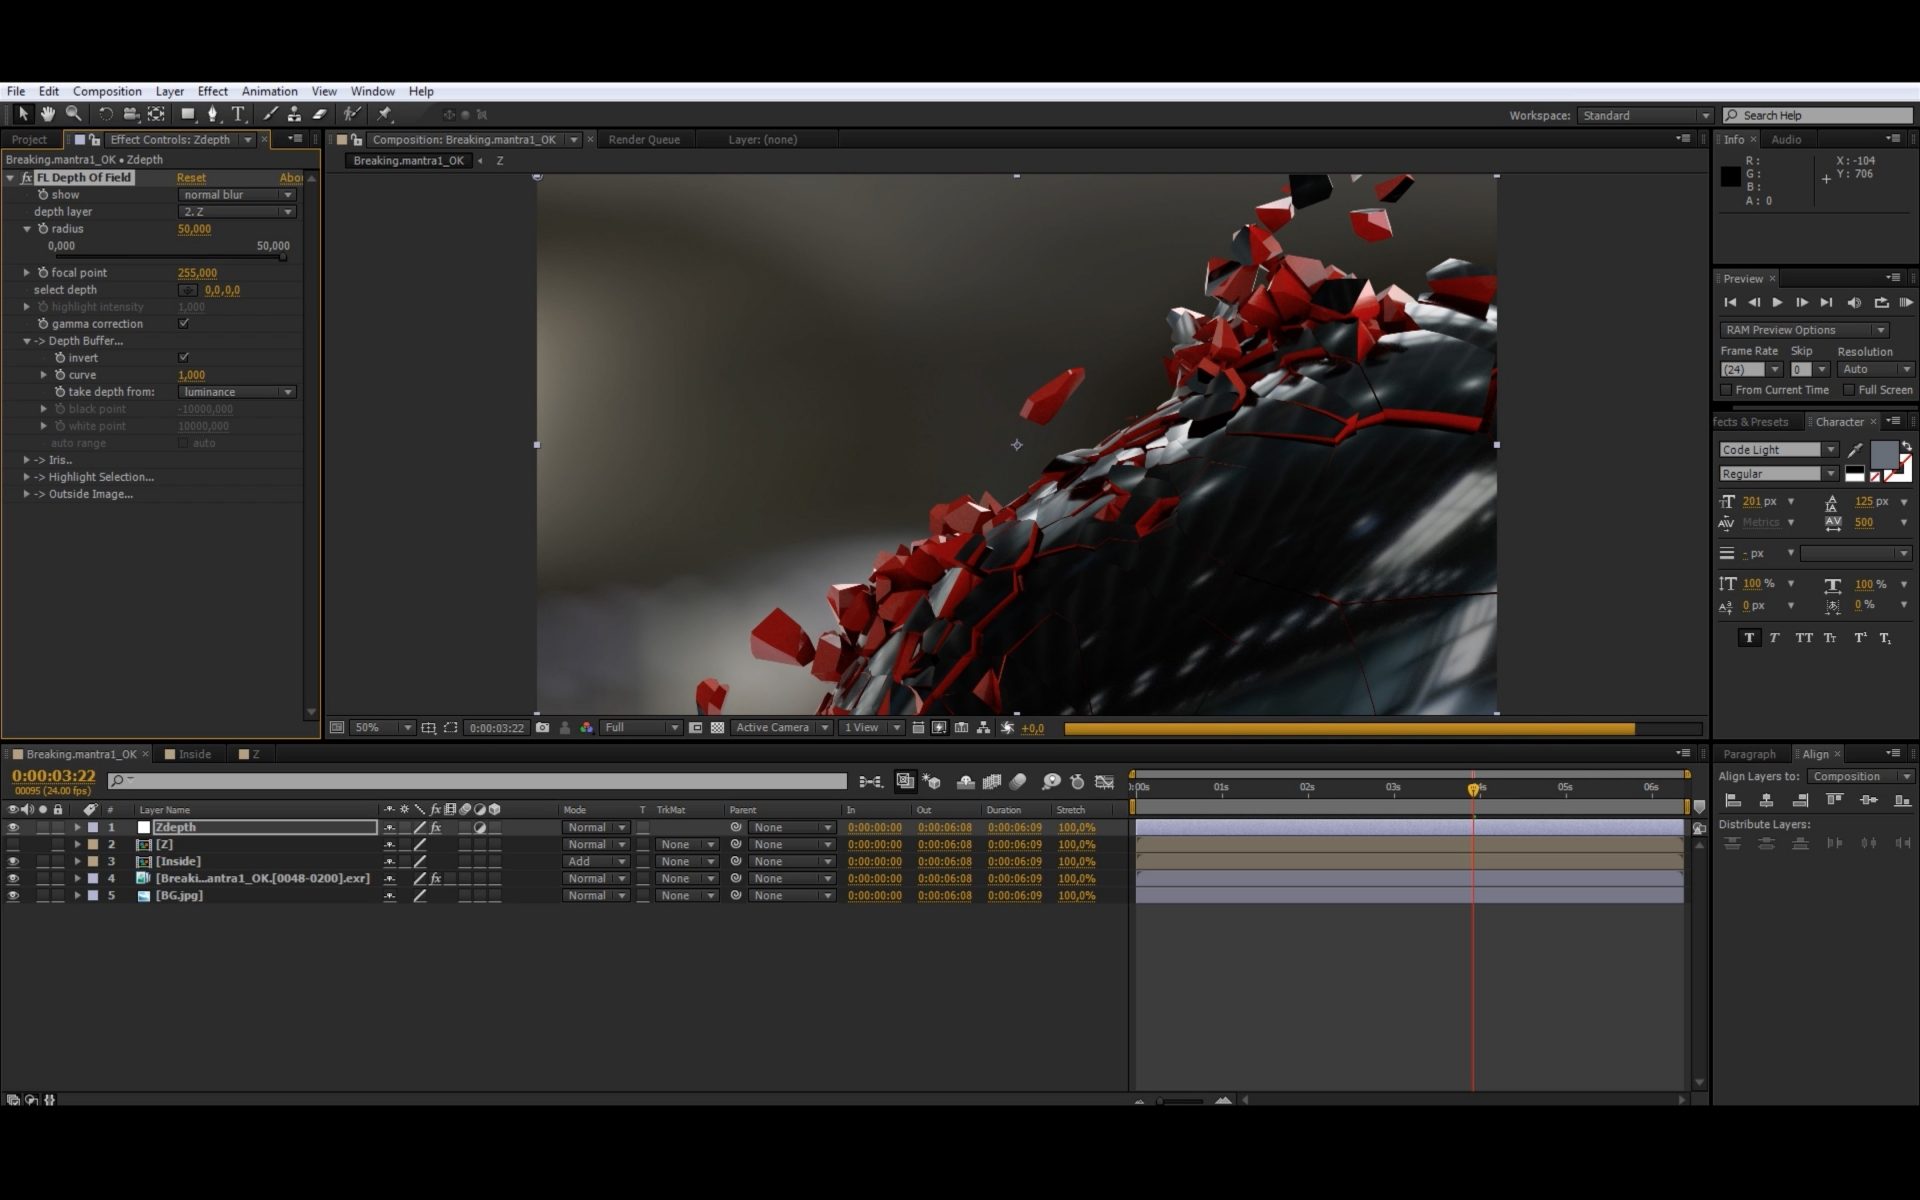This screenshot has width=1920, height=1200.
Task: Open the composition flowchart icon
Action: (984, 728)
